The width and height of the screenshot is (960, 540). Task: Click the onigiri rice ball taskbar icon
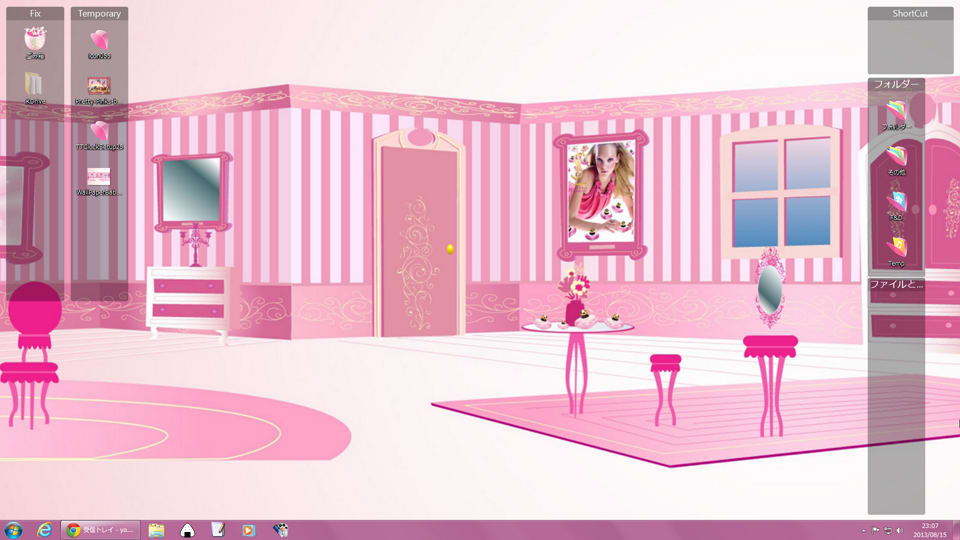[187, 530]
